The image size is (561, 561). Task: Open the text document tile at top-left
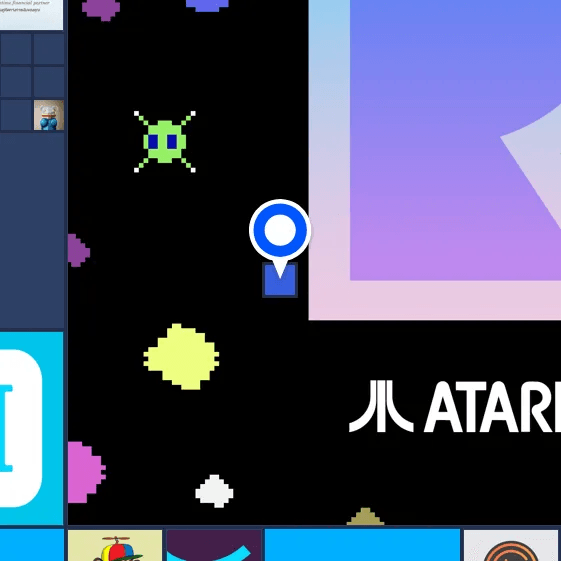31,15
